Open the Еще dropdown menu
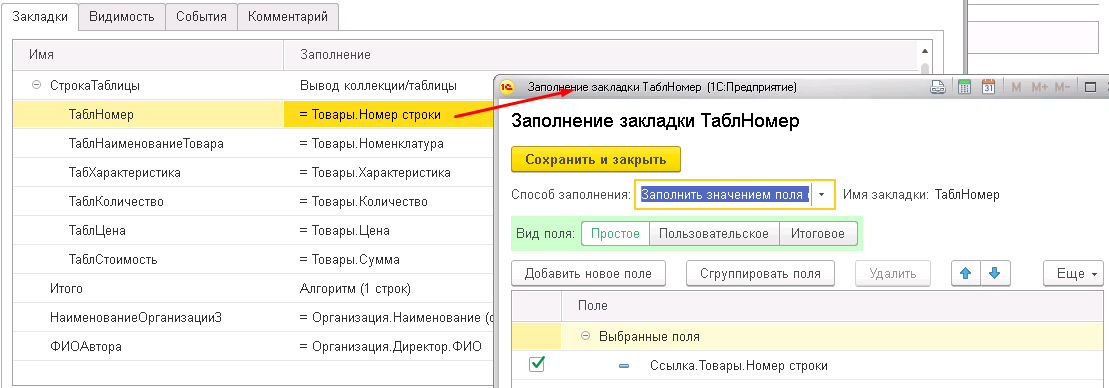Viewport: 1109px width, 388px height. 1073,274
